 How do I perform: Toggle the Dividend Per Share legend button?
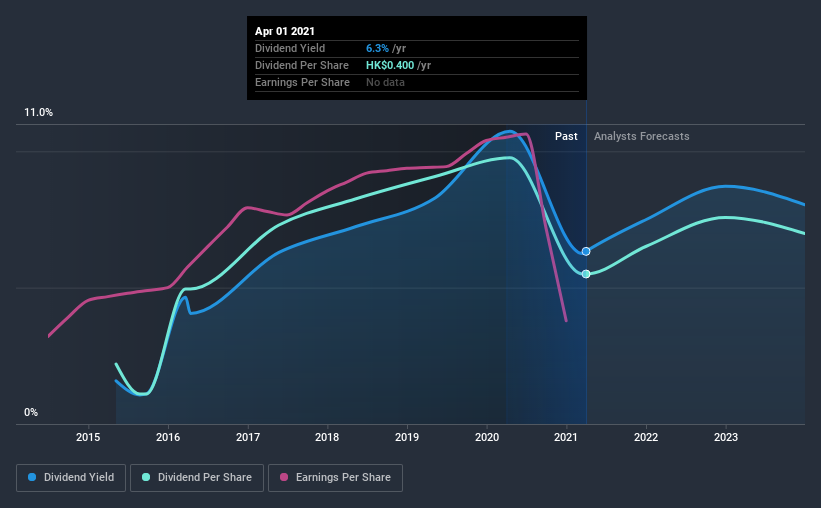pyautogui.click(x=197, y=478)
